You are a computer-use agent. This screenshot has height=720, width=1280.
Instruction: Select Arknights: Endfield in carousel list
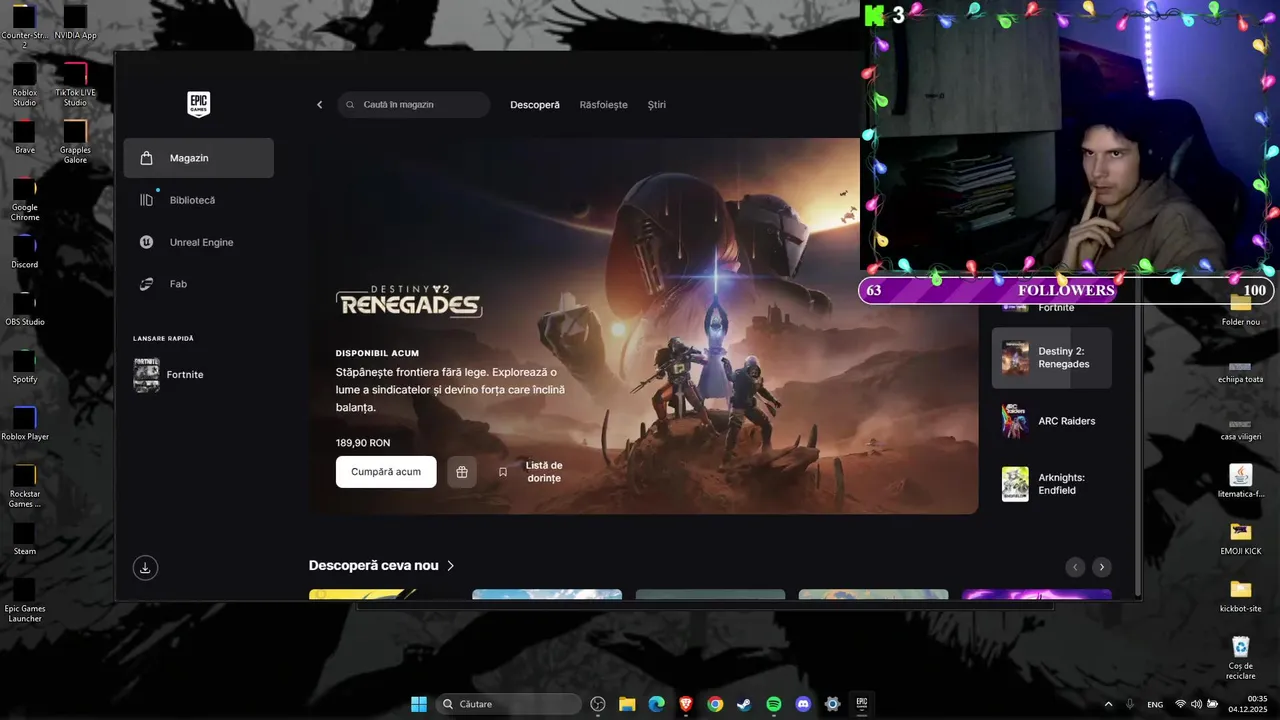(1052, 484)
